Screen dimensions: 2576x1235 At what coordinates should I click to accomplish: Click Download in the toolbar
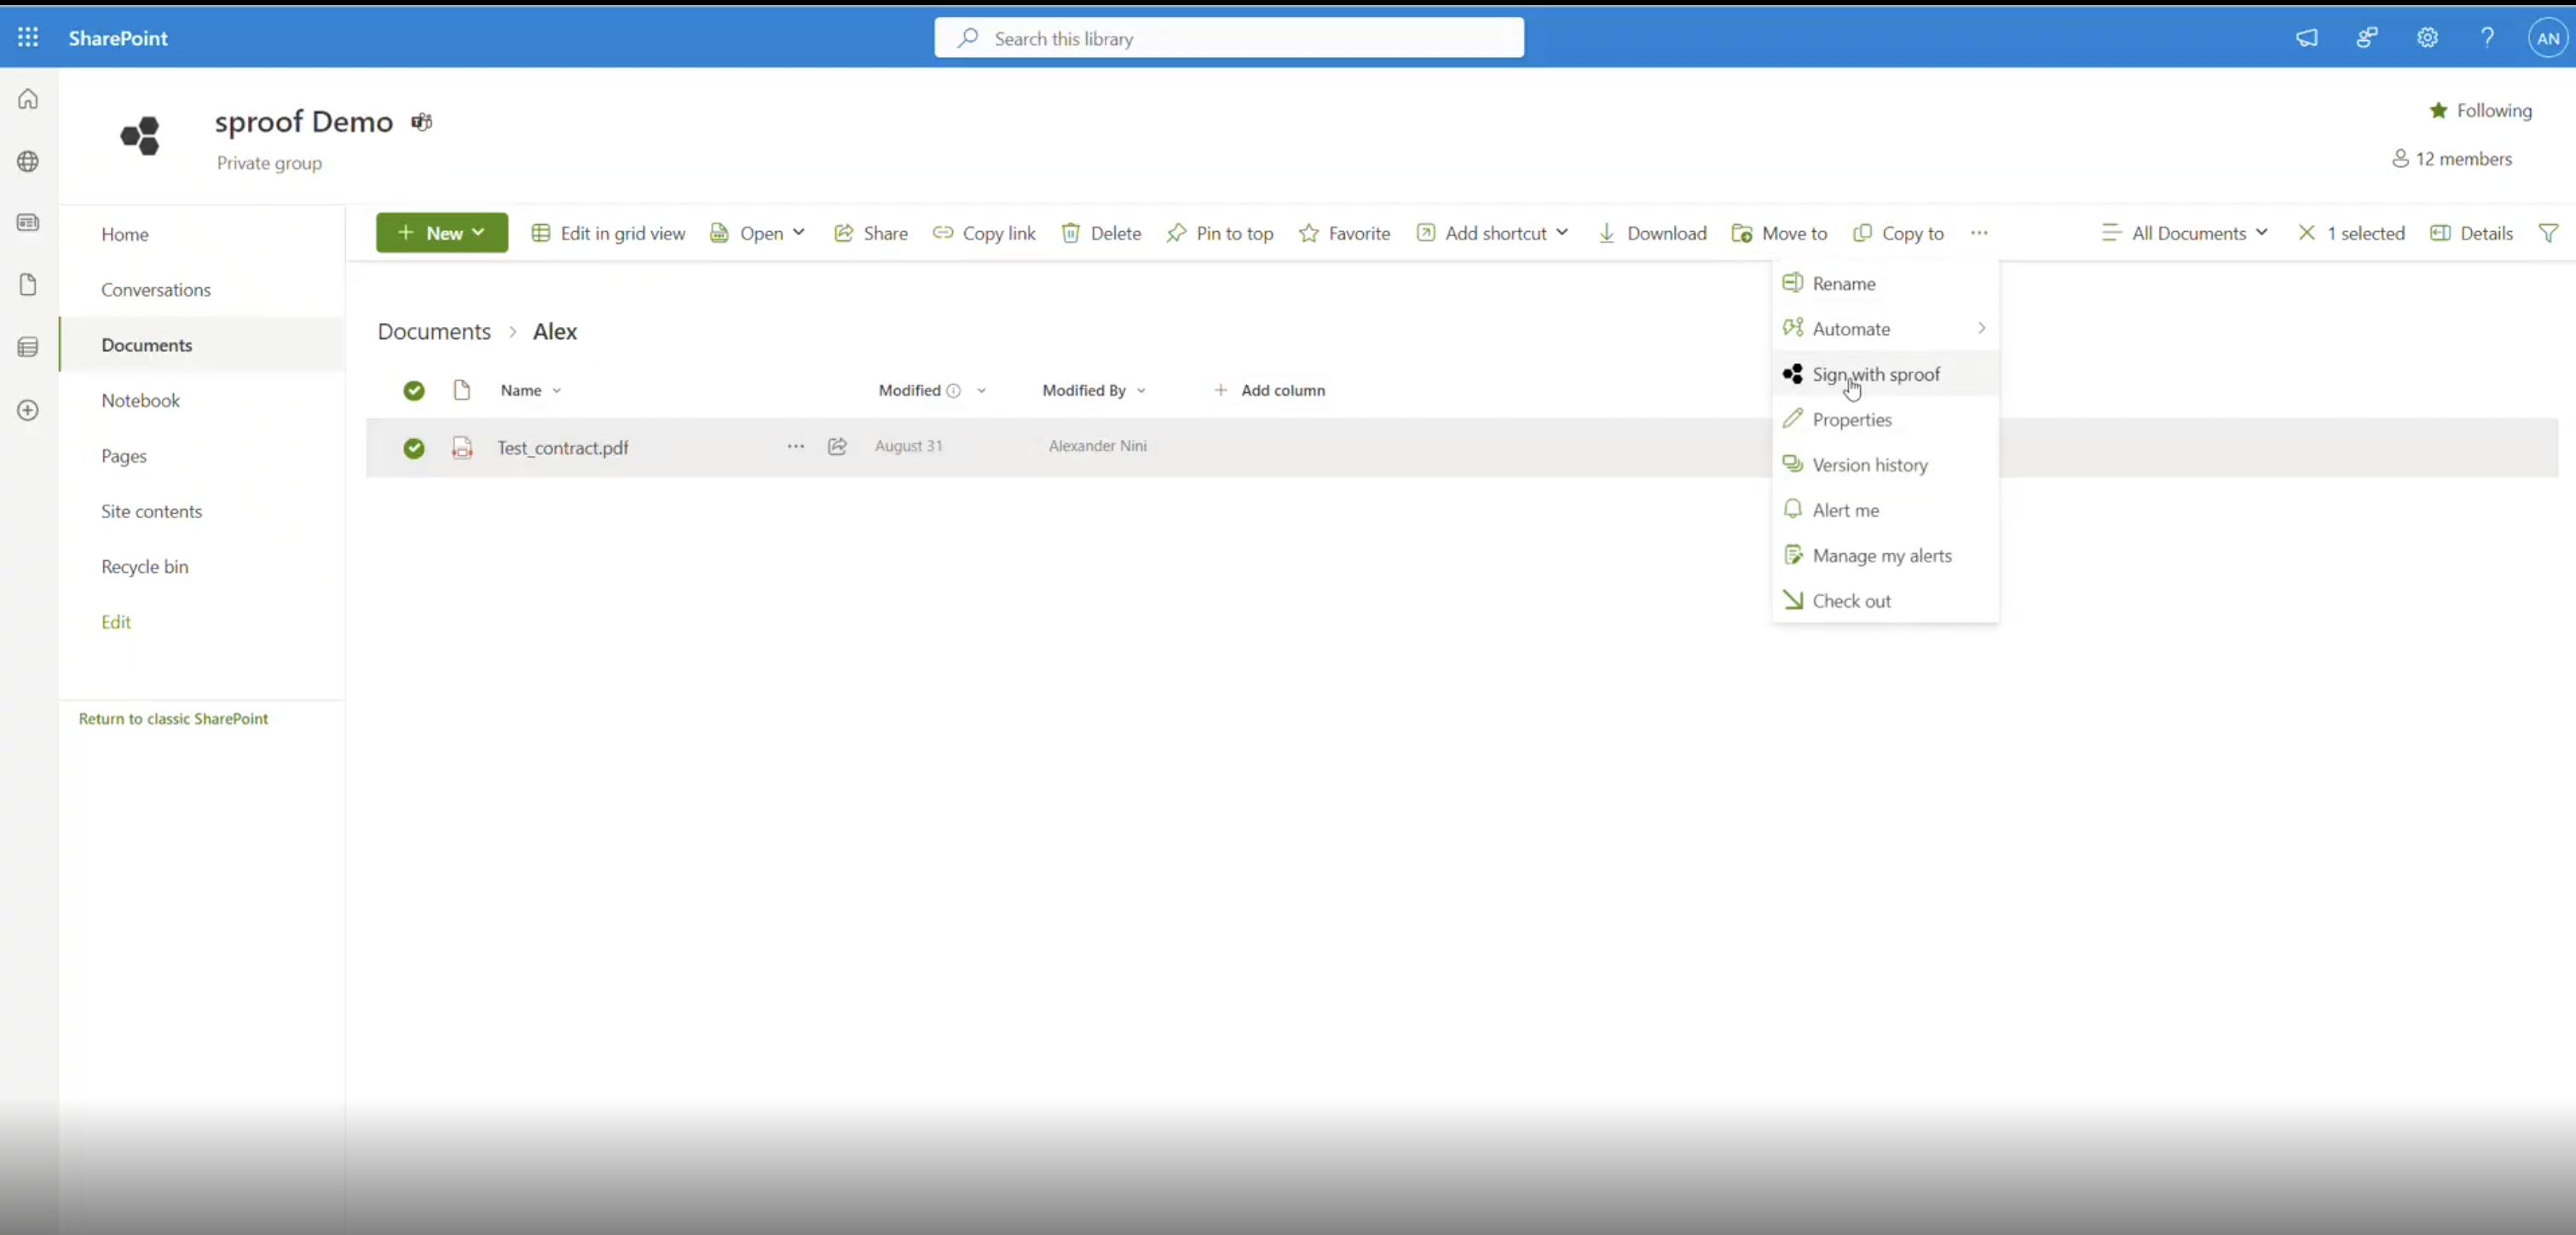coord(1652,233)
